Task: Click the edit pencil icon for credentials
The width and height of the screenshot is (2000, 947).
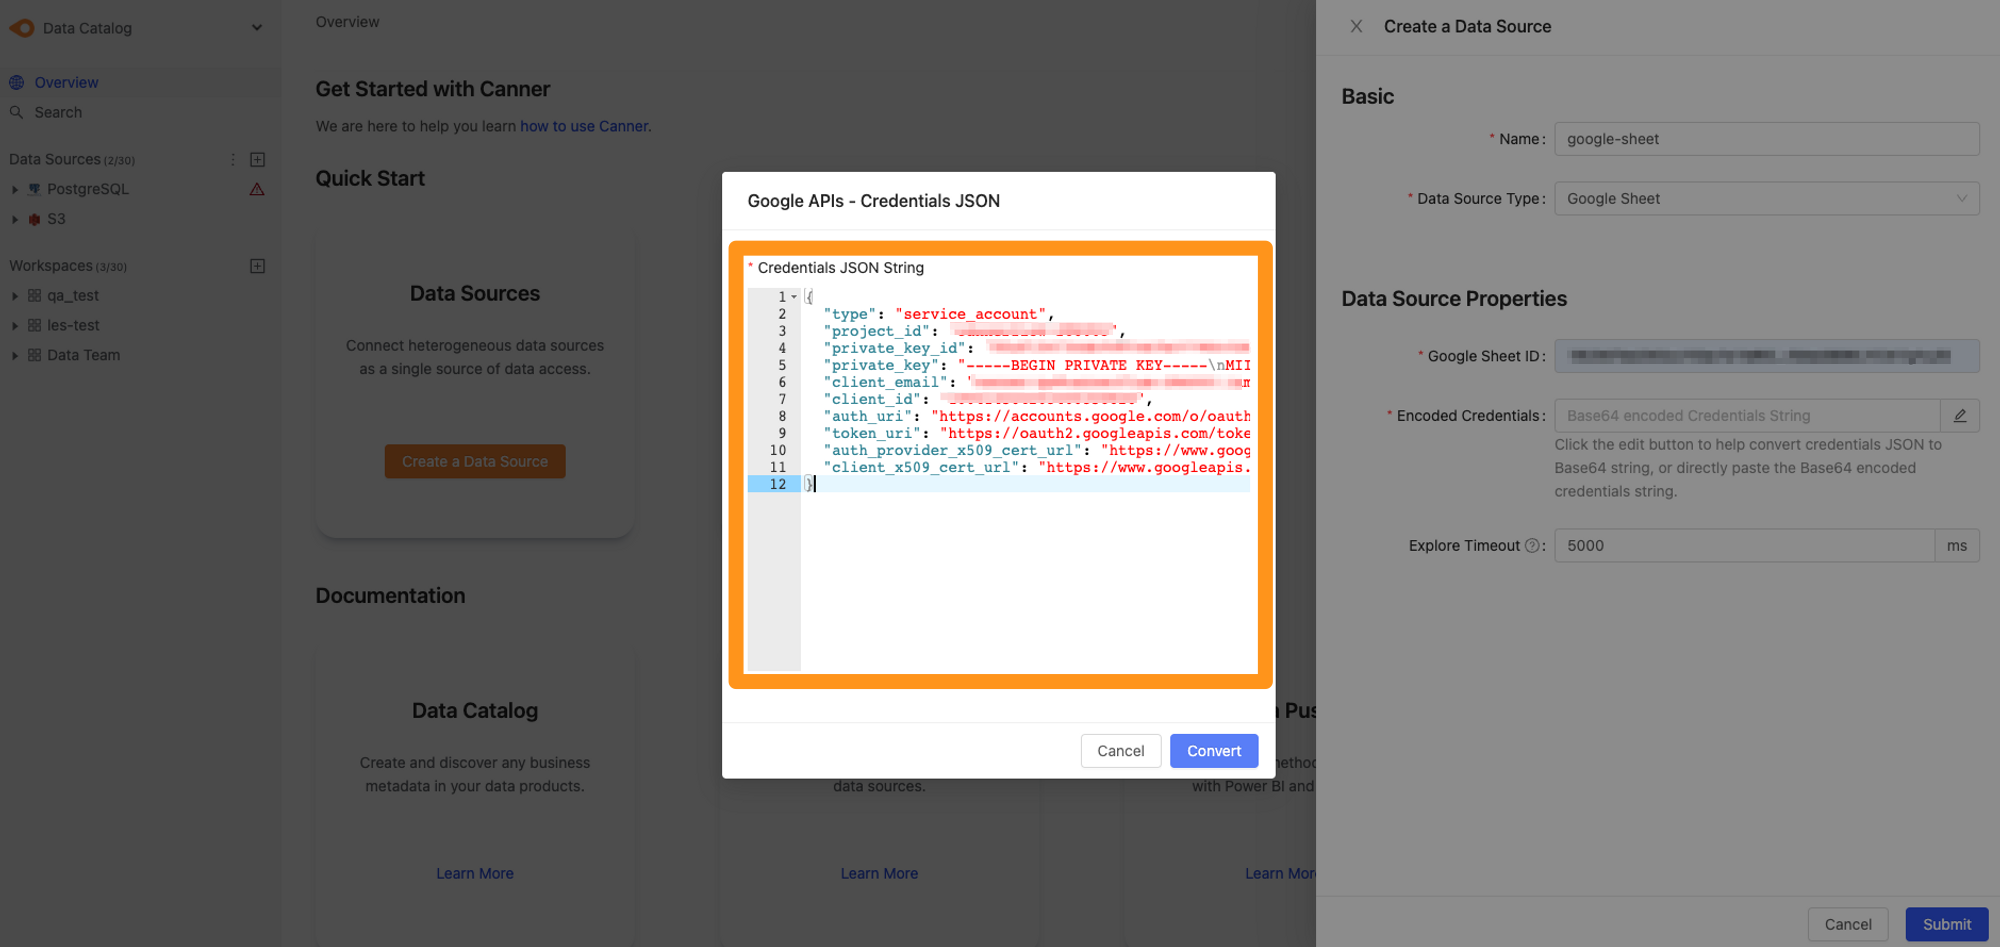Action: pos(1960,416)
